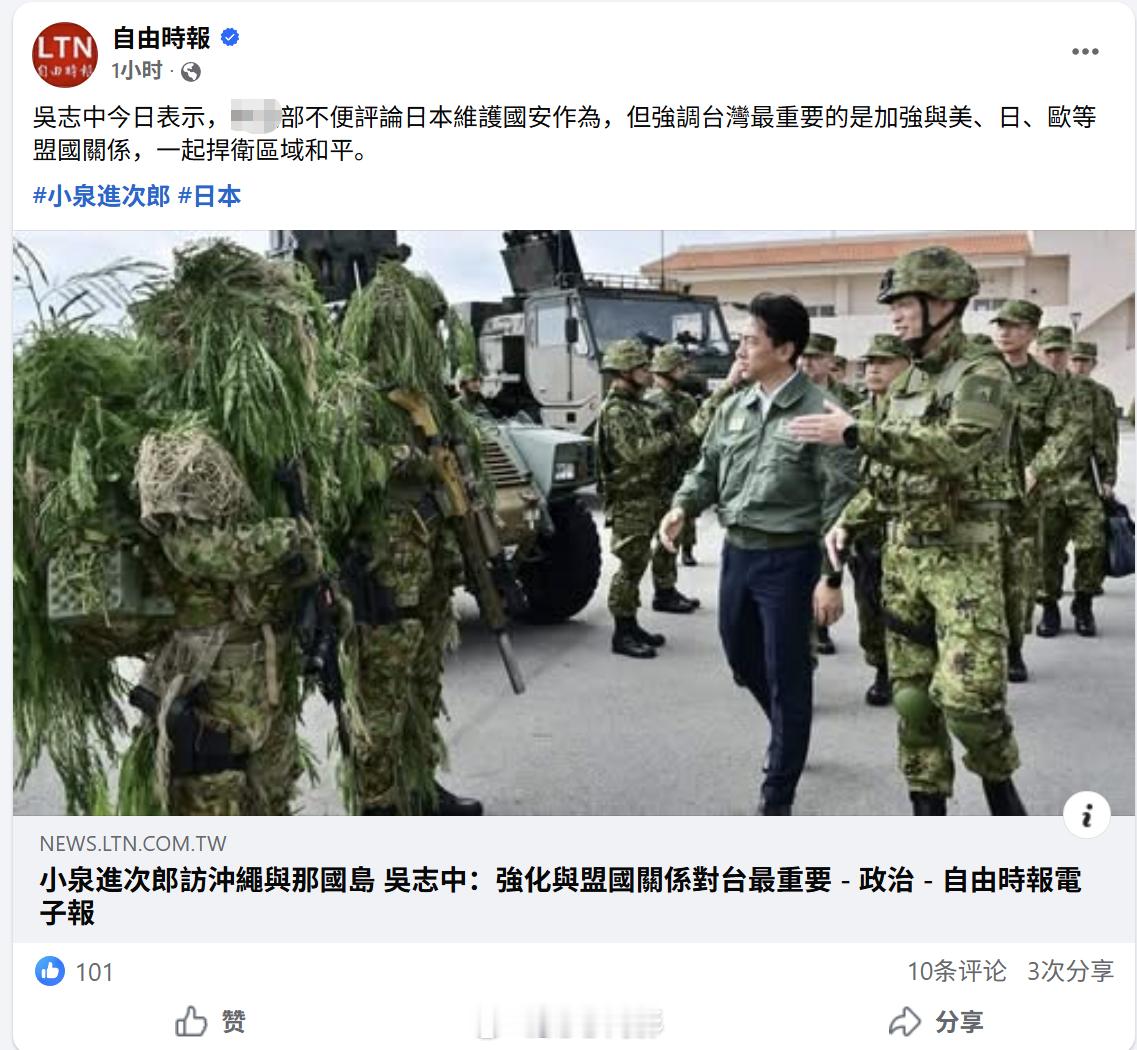Screen dimensions: 1137x1050
Task: Click the share arrow 分享 button
Action: pos(936,1021)
